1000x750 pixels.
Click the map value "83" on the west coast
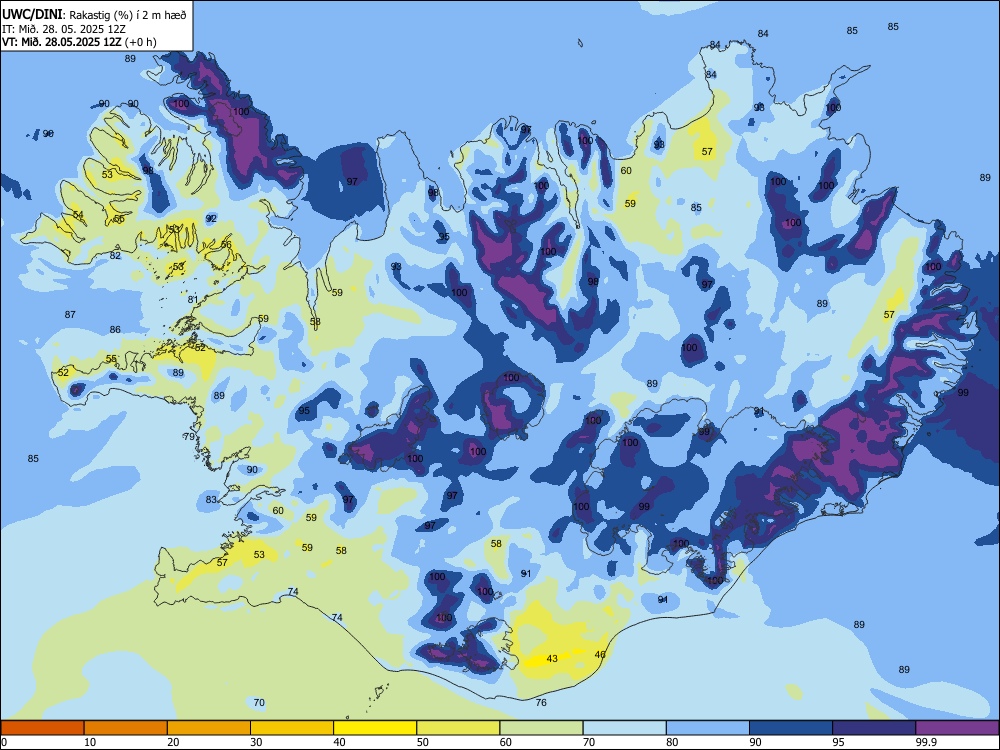click(x=211, y=499)
